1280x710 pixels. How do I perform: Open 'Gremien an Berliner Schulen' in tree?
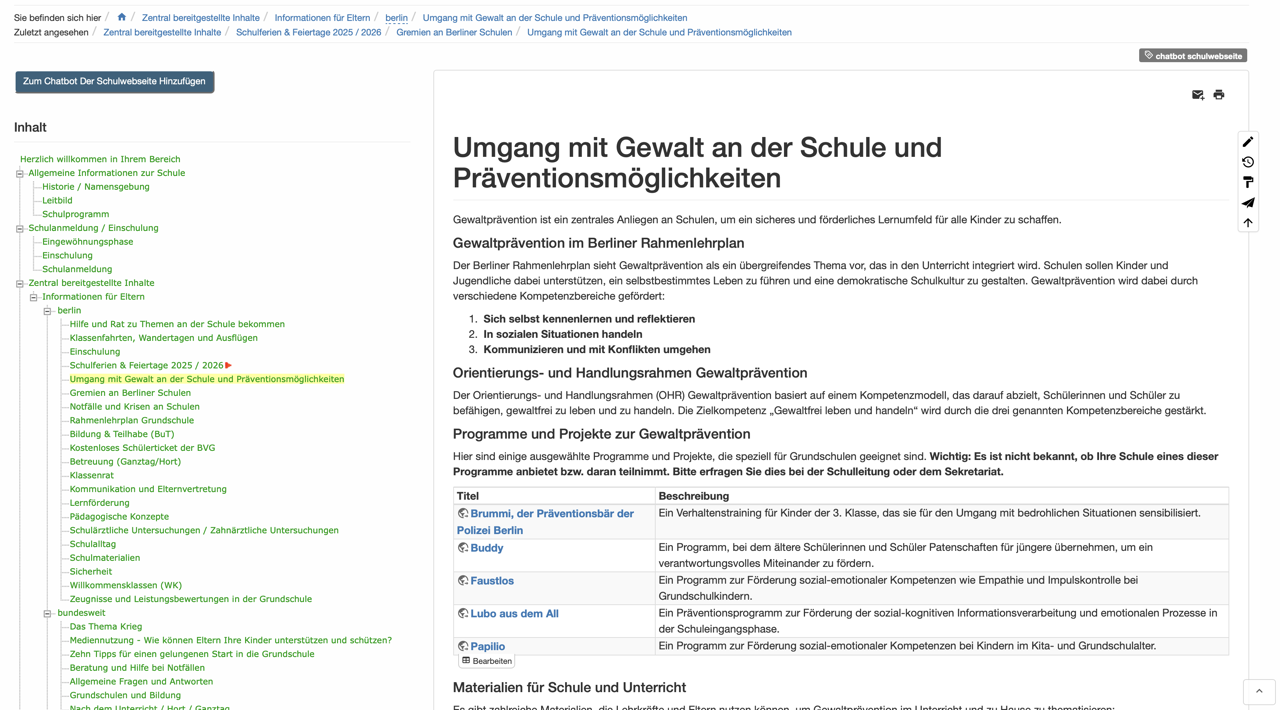[x=130, y=393]
